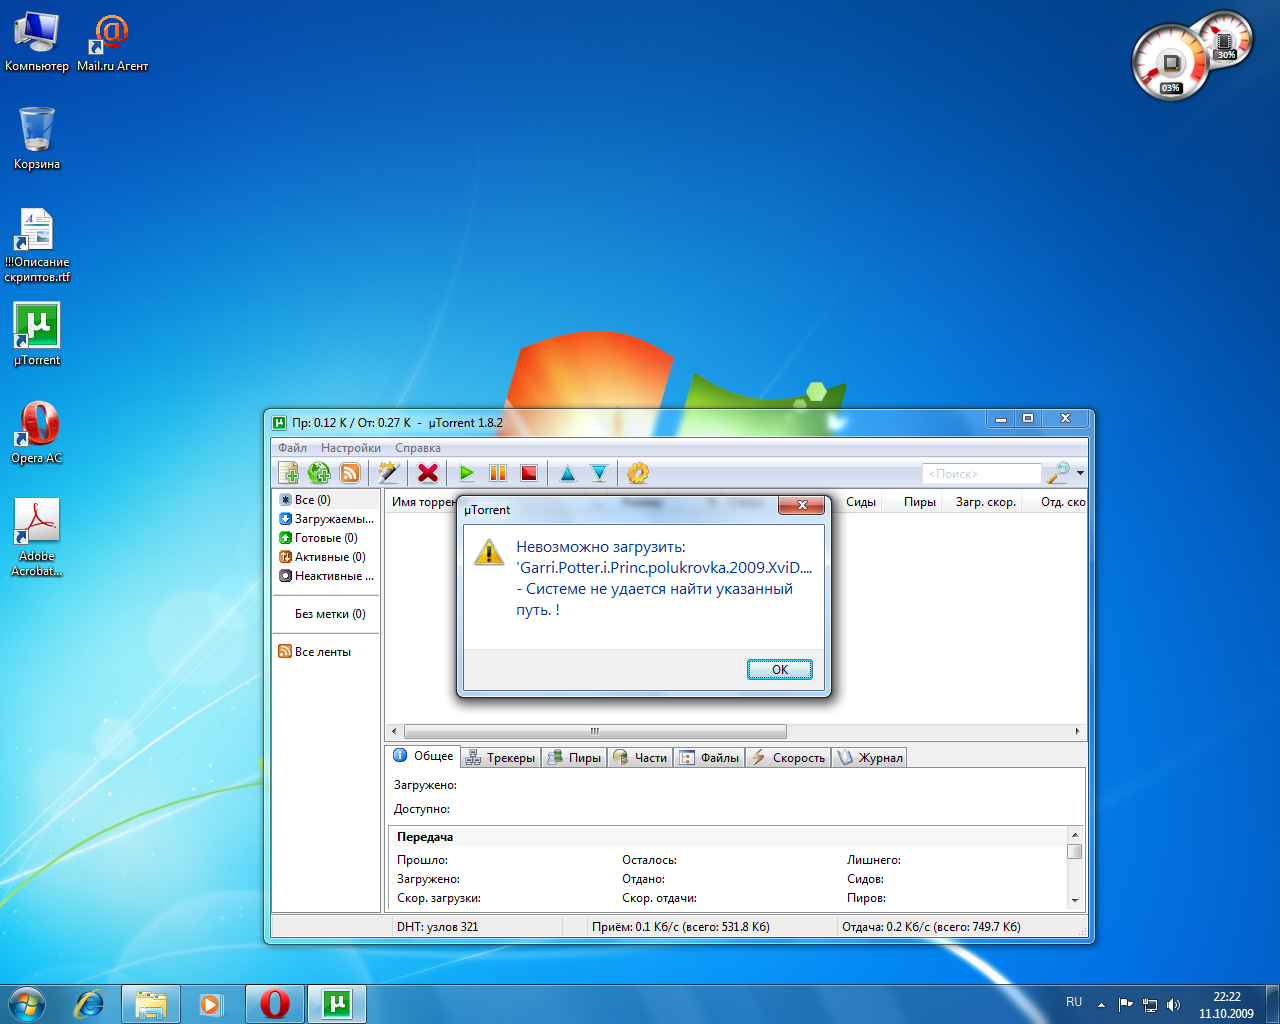
Task: Switch to the Части tab
Action: (x=640, y=758)
